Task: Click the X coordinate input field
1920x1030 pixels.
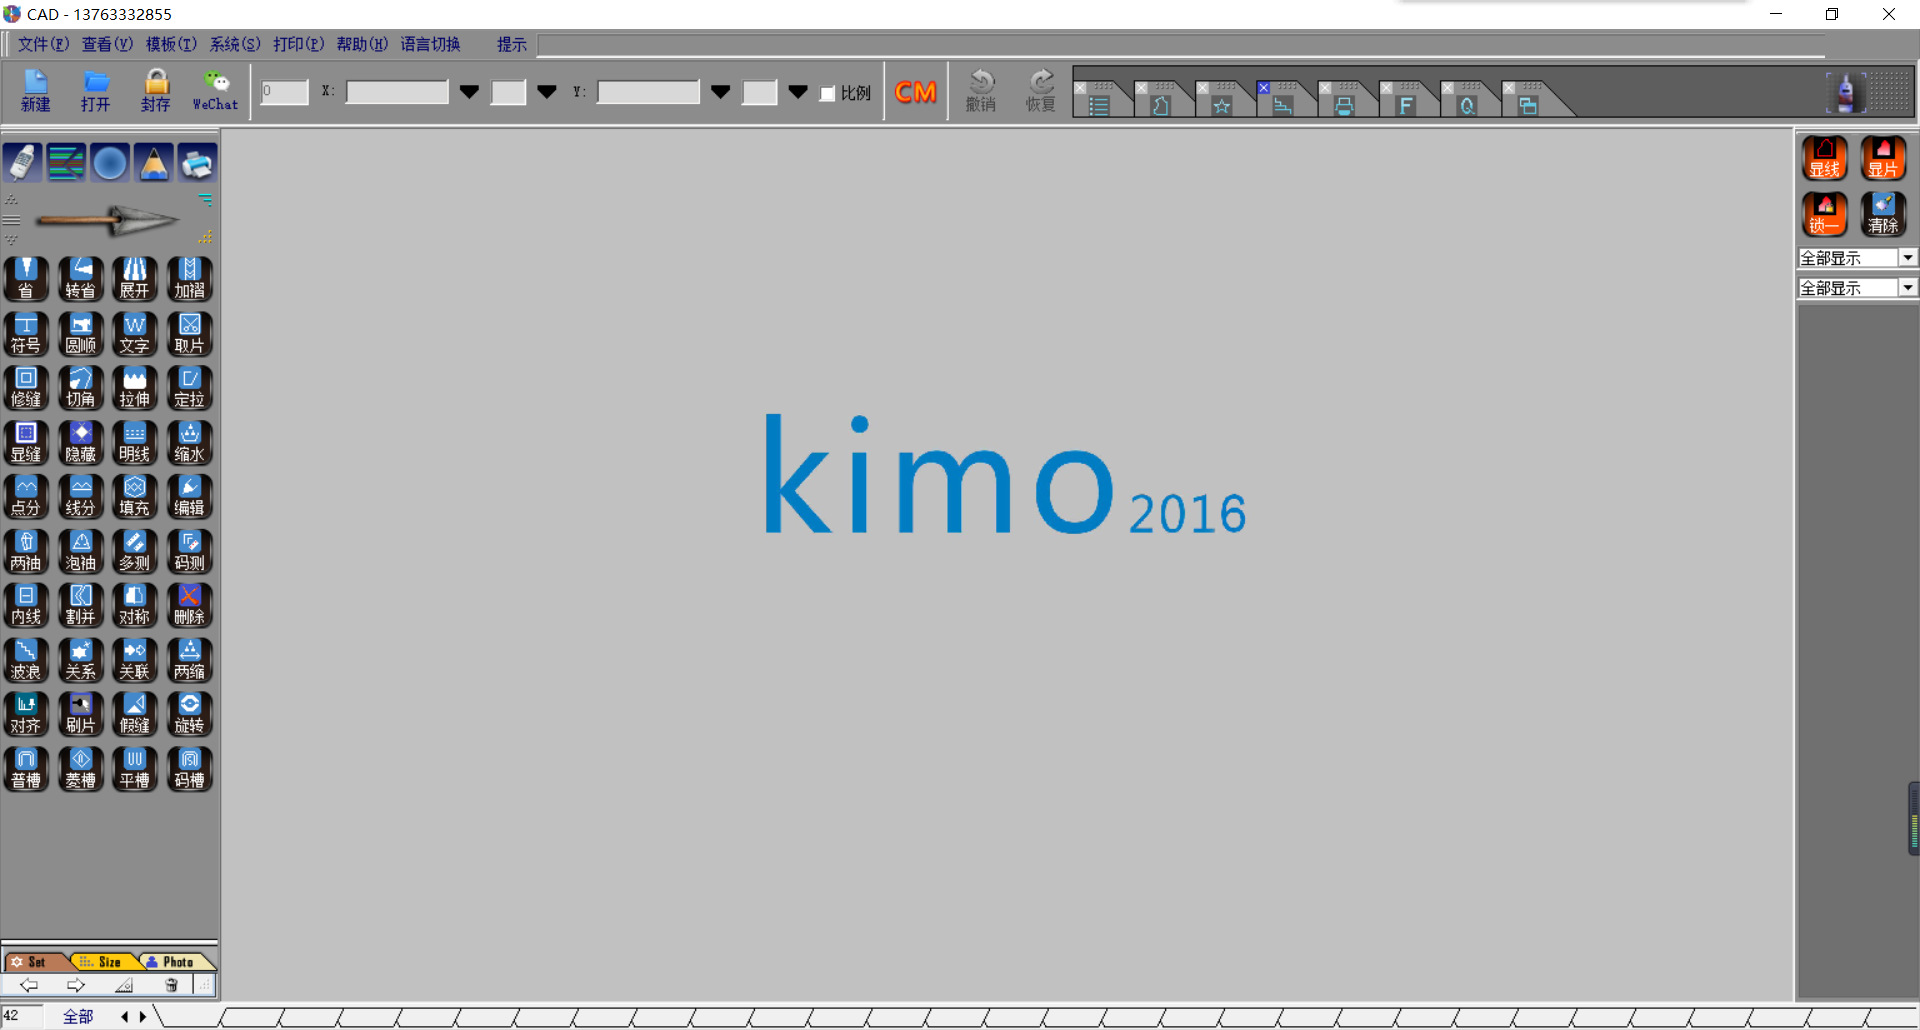Action: point(397,92)
